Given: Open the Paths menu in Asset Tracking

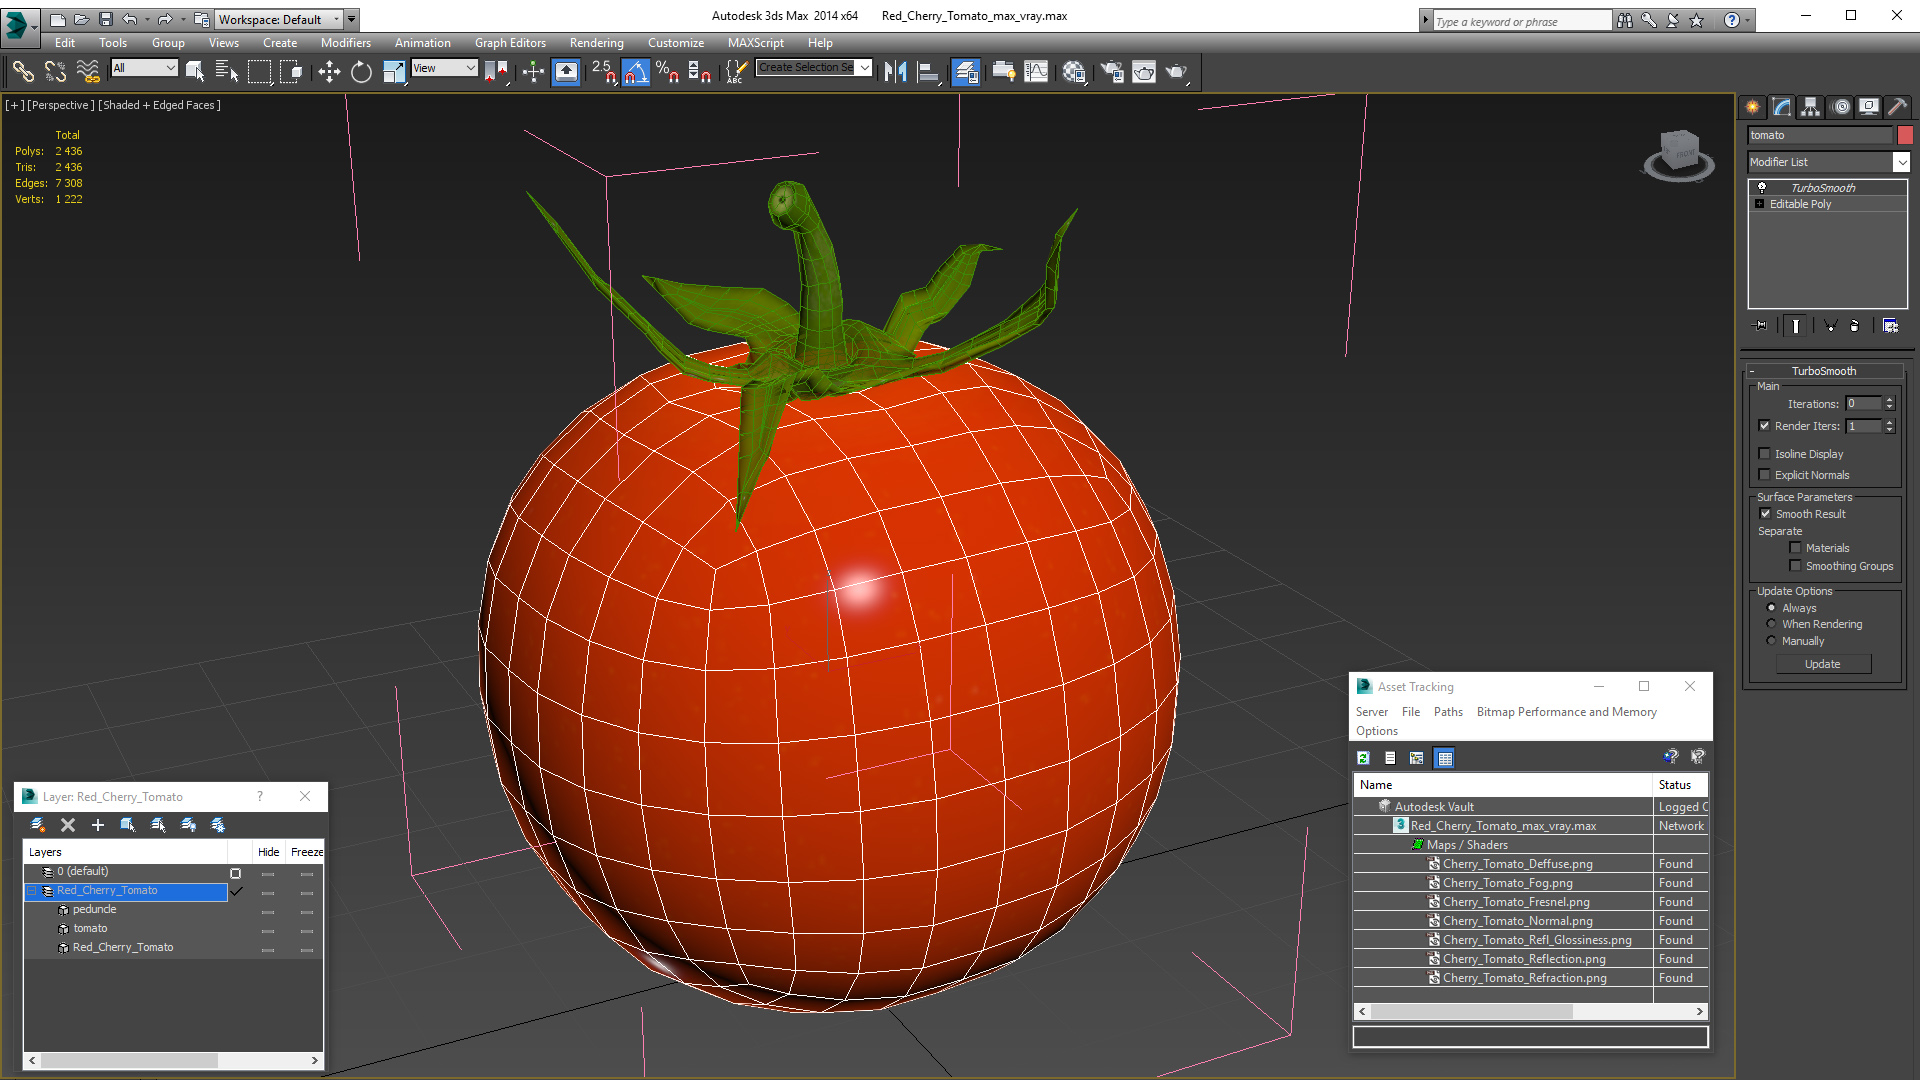Looking at the screenshot, I should (x=1447, y=712).
